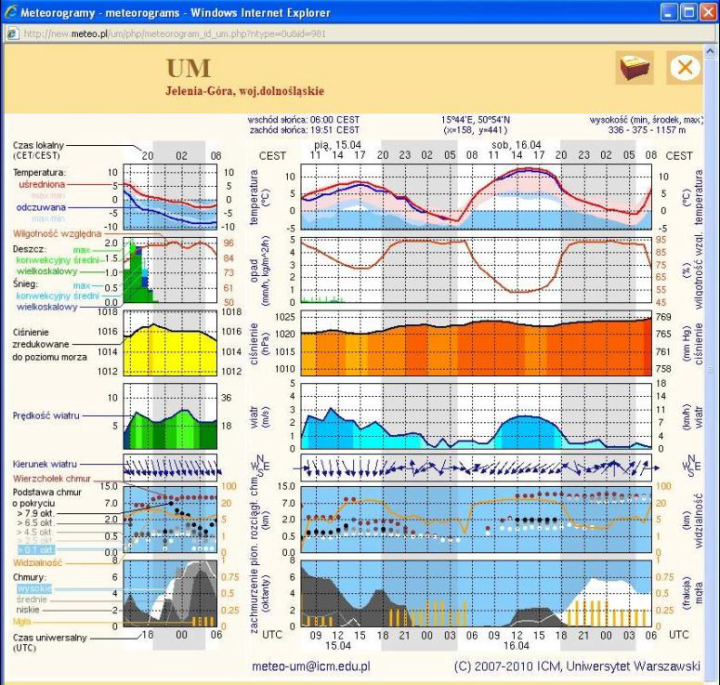Viewport: 720px width, 685px height.
Task: Click the highlighted '> 0.1 okt.' legend label
Action: pyautogui.click(x=36, y=550)
